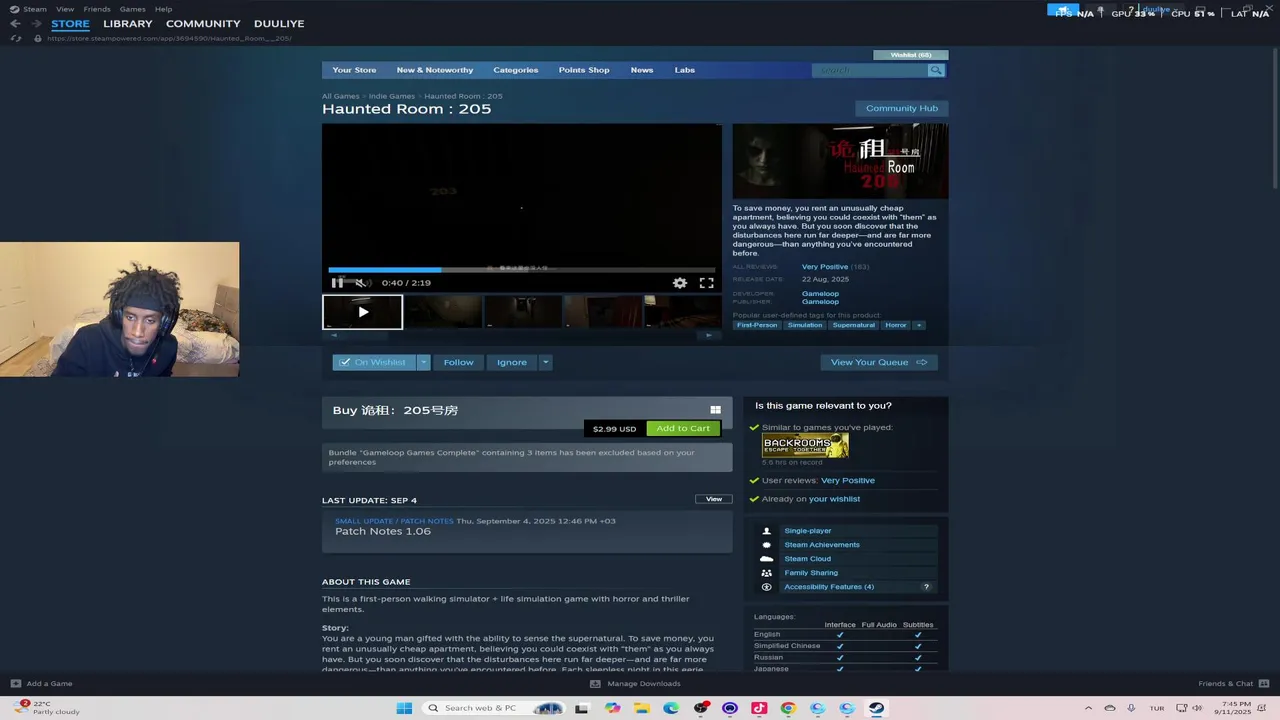Open the Games menu

pos(133,9)
